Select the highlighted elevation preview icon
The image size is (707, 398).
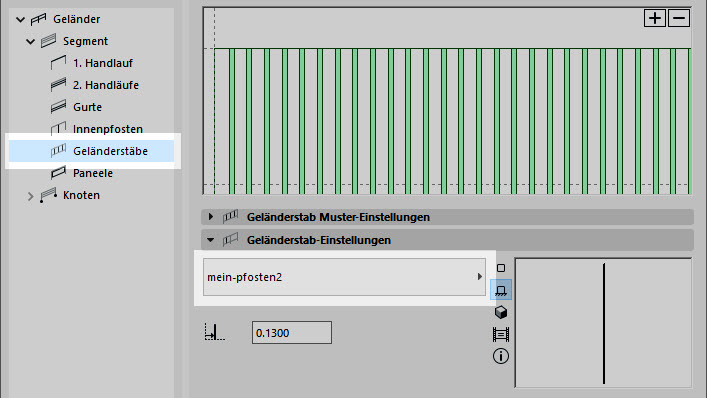(500, 290)
